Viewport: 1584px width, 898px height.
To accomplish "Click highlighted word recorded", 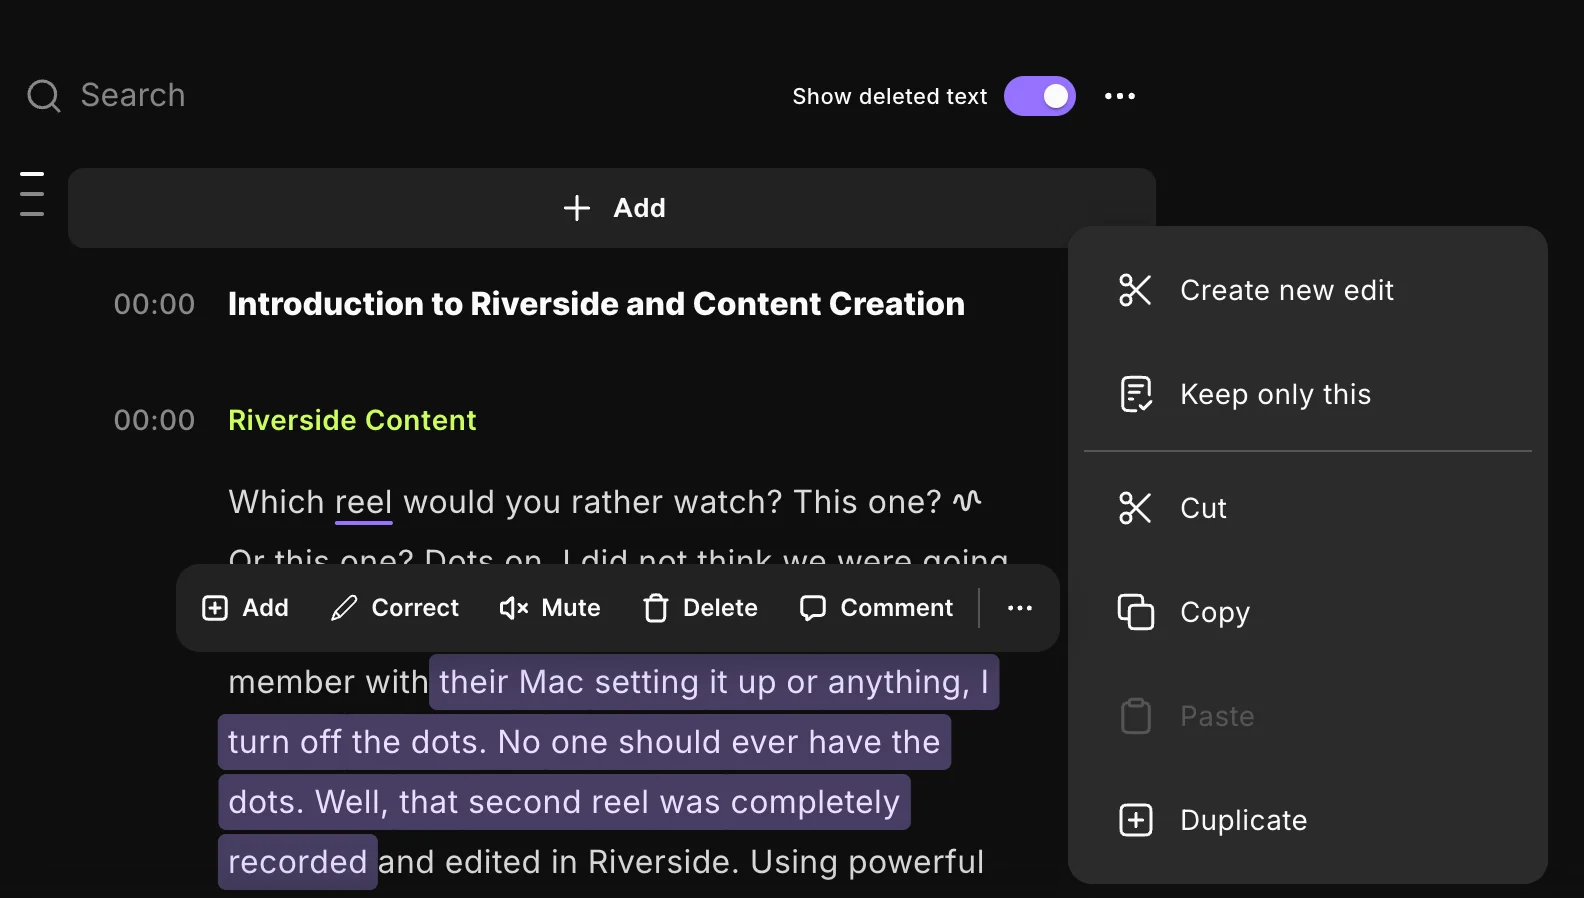I will (298, 862).
